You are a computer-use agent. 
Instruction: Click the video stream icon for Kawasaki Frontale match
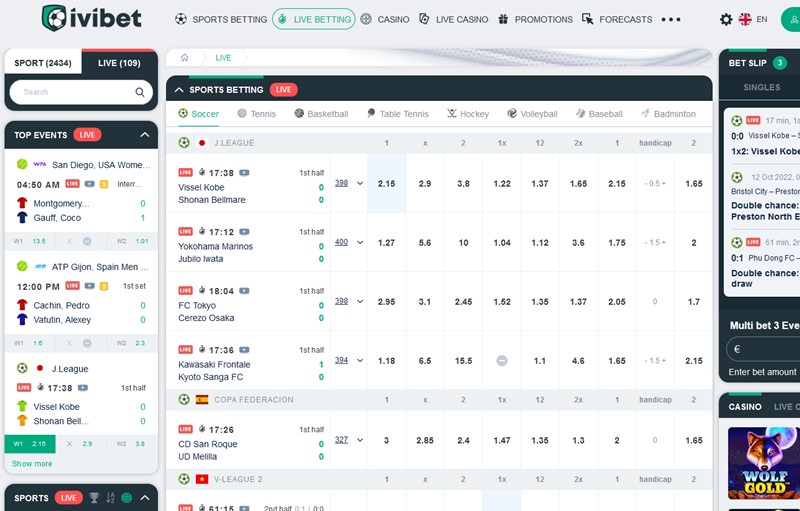(x=244, y=350)
